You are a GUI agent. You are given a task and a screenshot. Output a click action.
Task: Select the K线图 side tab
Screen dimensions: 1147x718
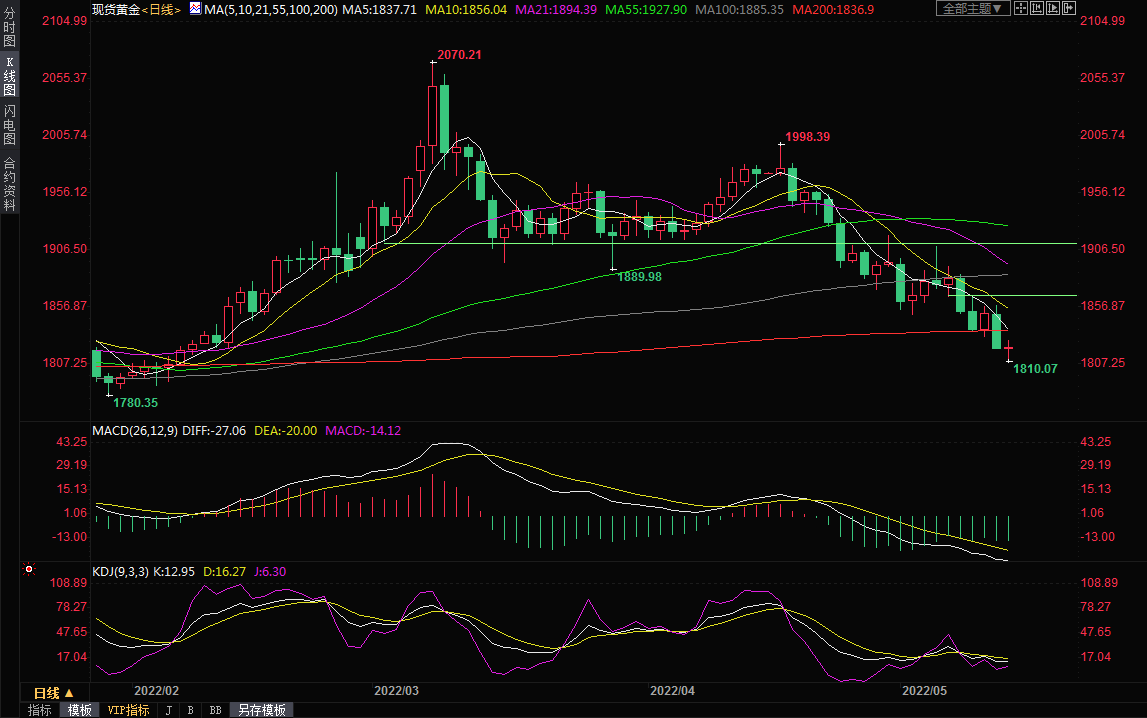[9, 76]
